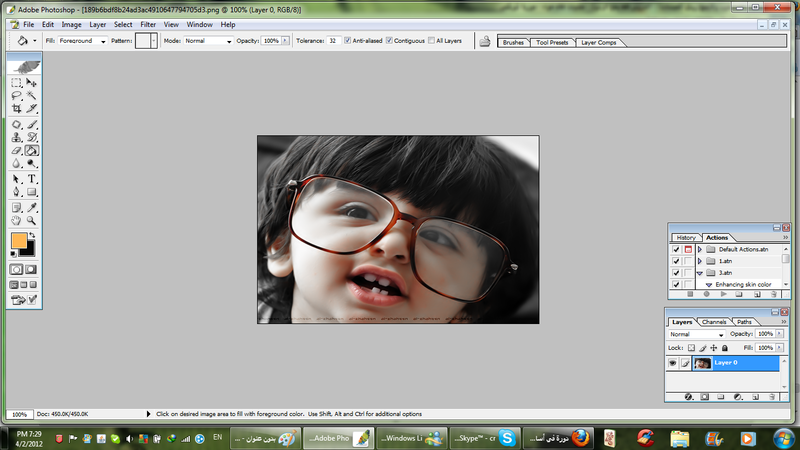Click the Tool Presets palette tab
800x450 pixels.
552,43
